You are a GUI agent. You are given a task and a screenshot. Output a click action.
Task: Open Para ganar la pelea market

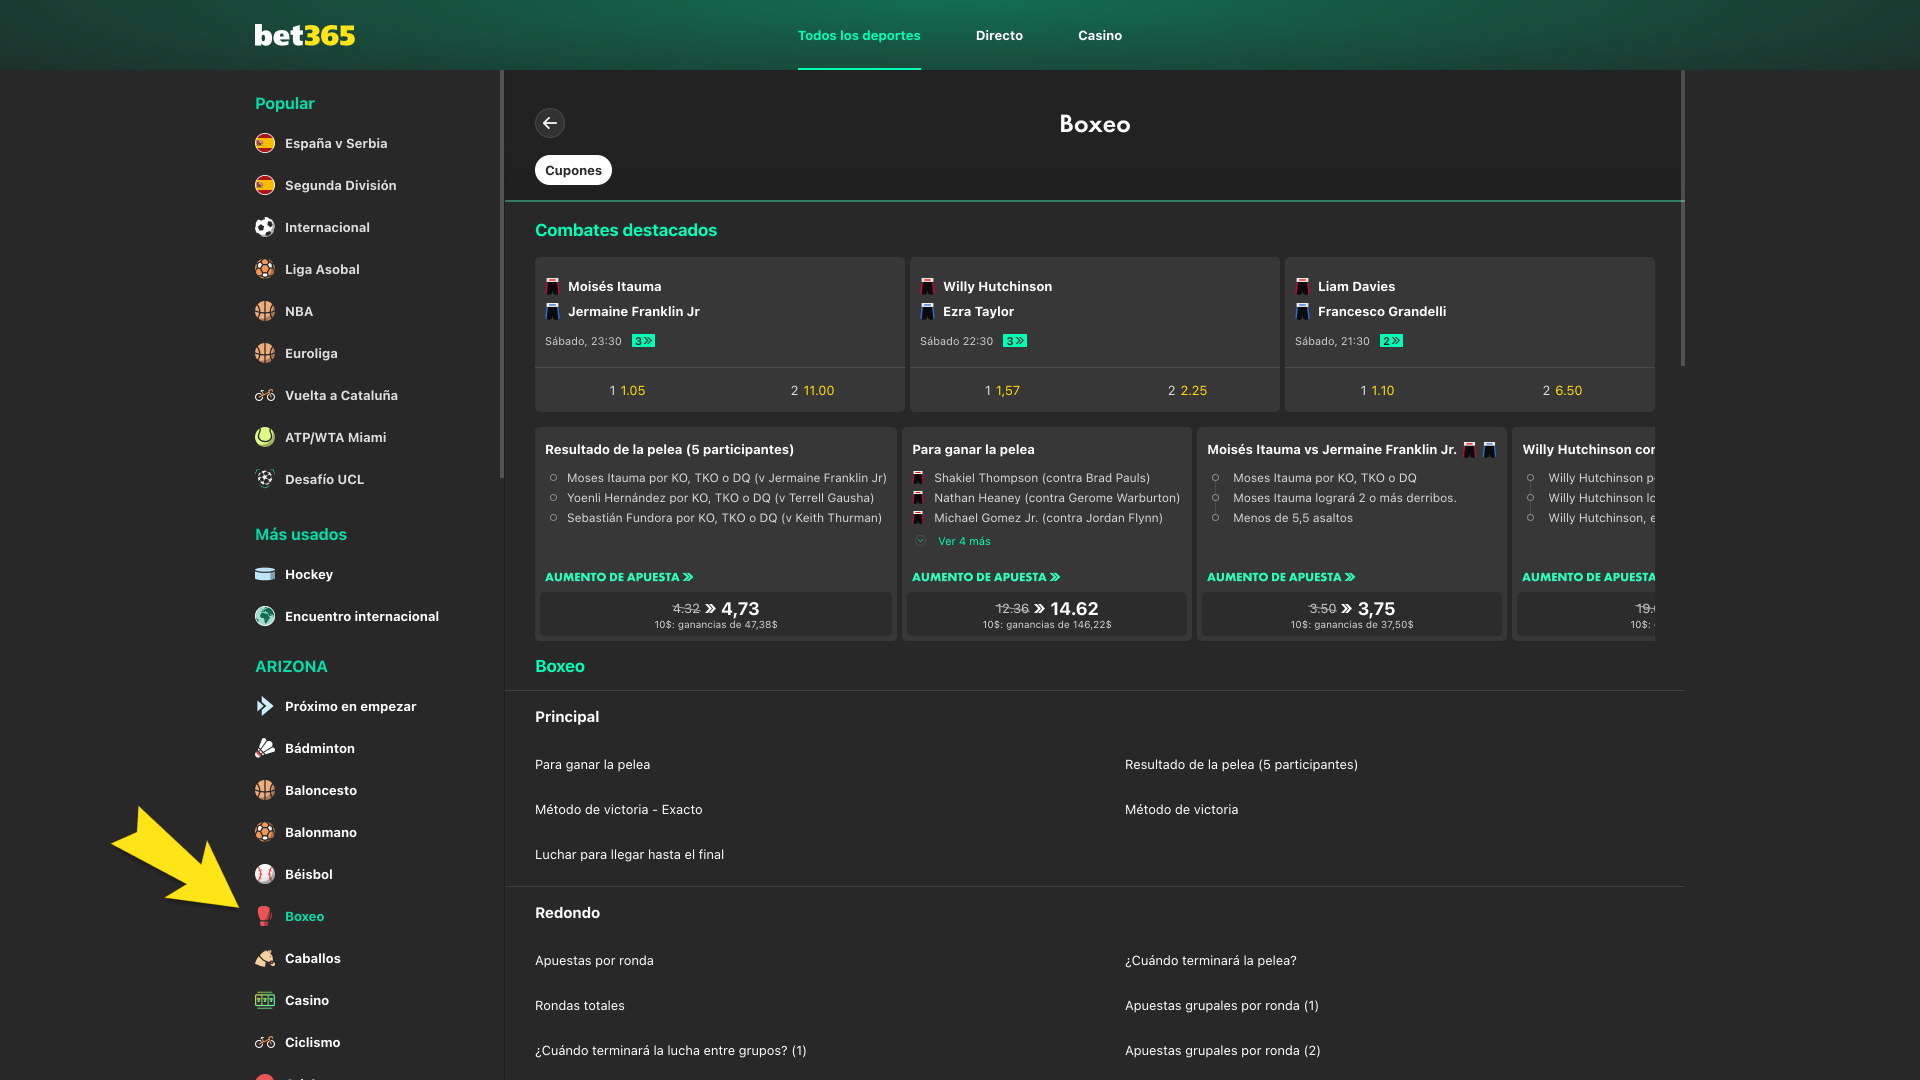click(592, 764)
